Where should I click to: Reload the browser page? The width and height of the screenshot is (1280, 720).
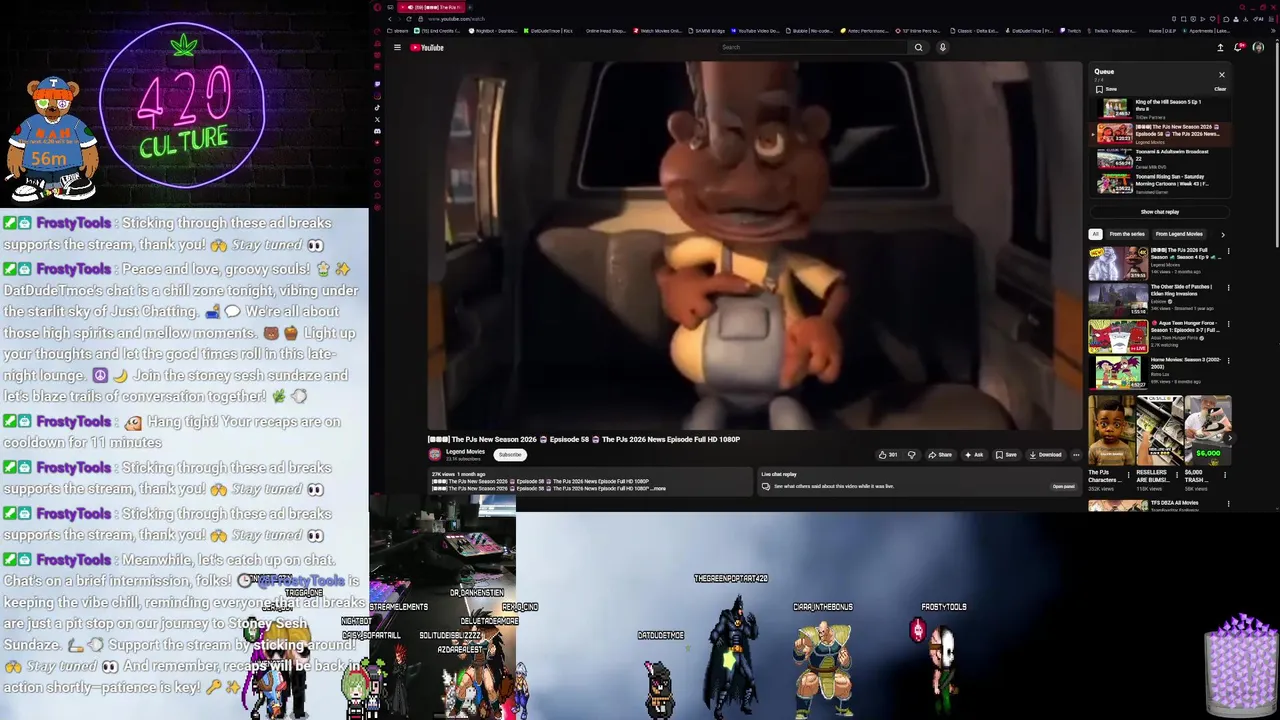(408, 19)
